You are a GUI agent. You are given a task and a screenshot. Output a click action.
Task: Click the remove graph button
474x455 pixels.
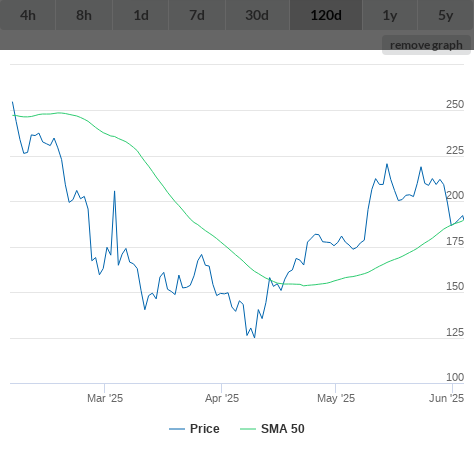pyautogui.click(x=426, y=45)
